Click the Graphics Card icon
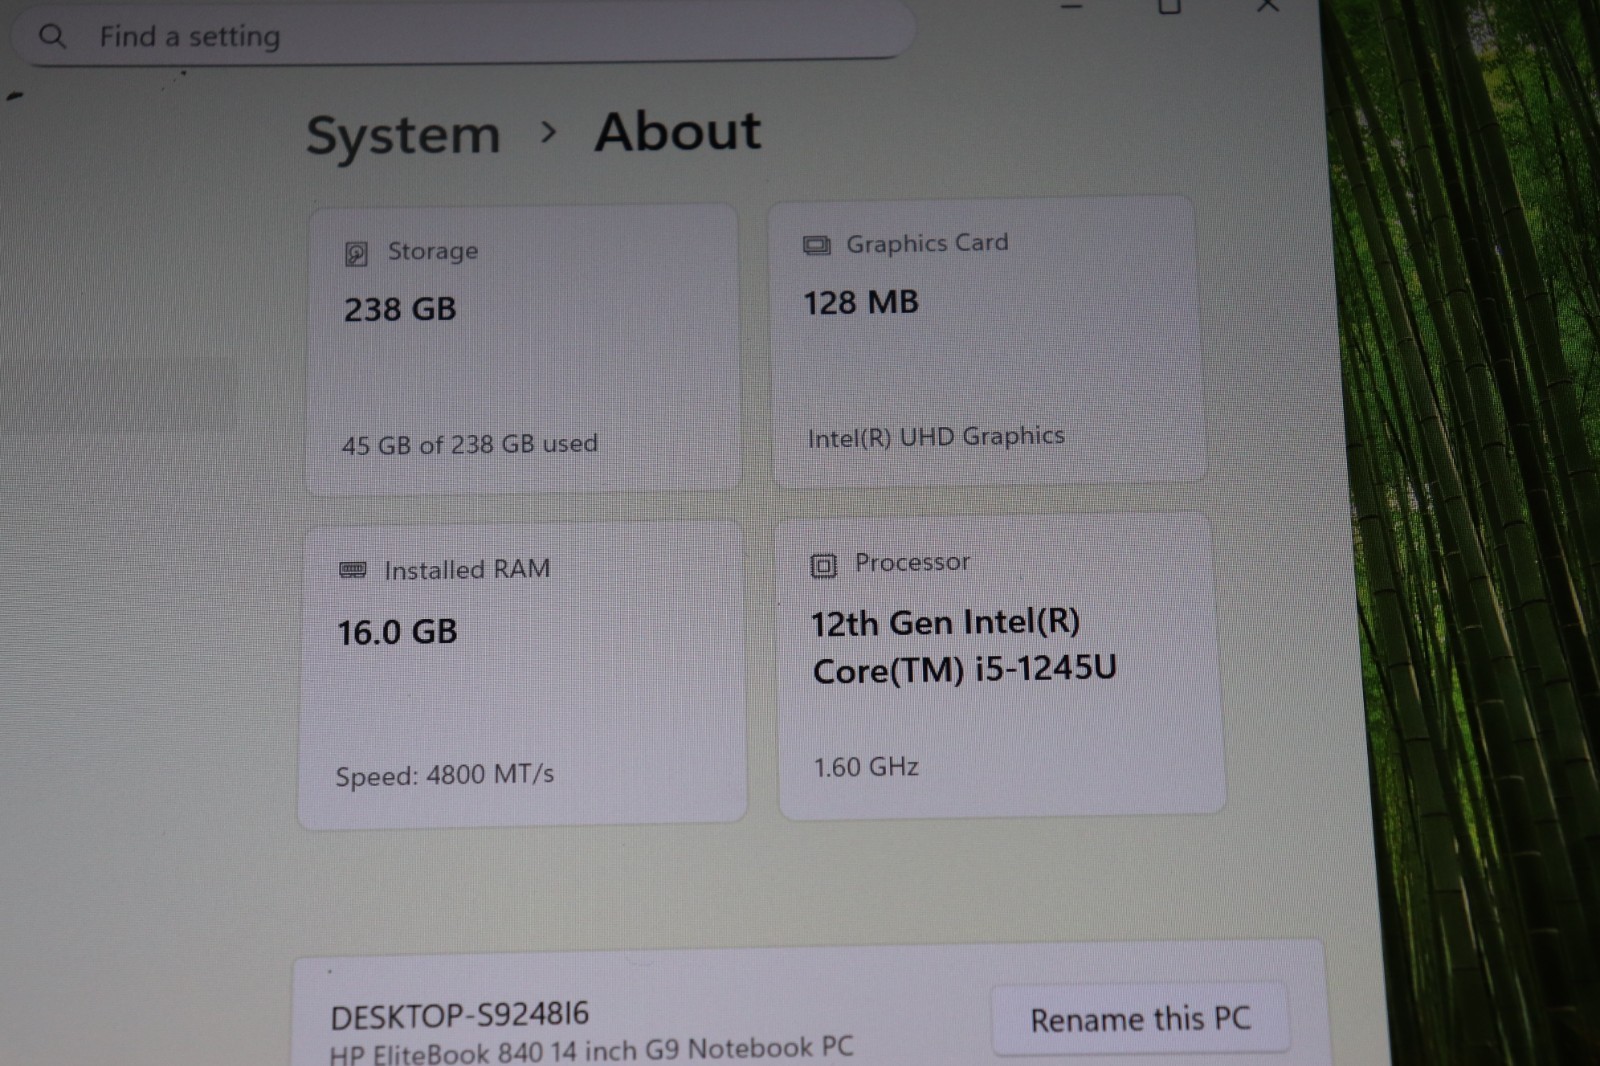The image size is (1600, 1066). [x=817, y=246]
